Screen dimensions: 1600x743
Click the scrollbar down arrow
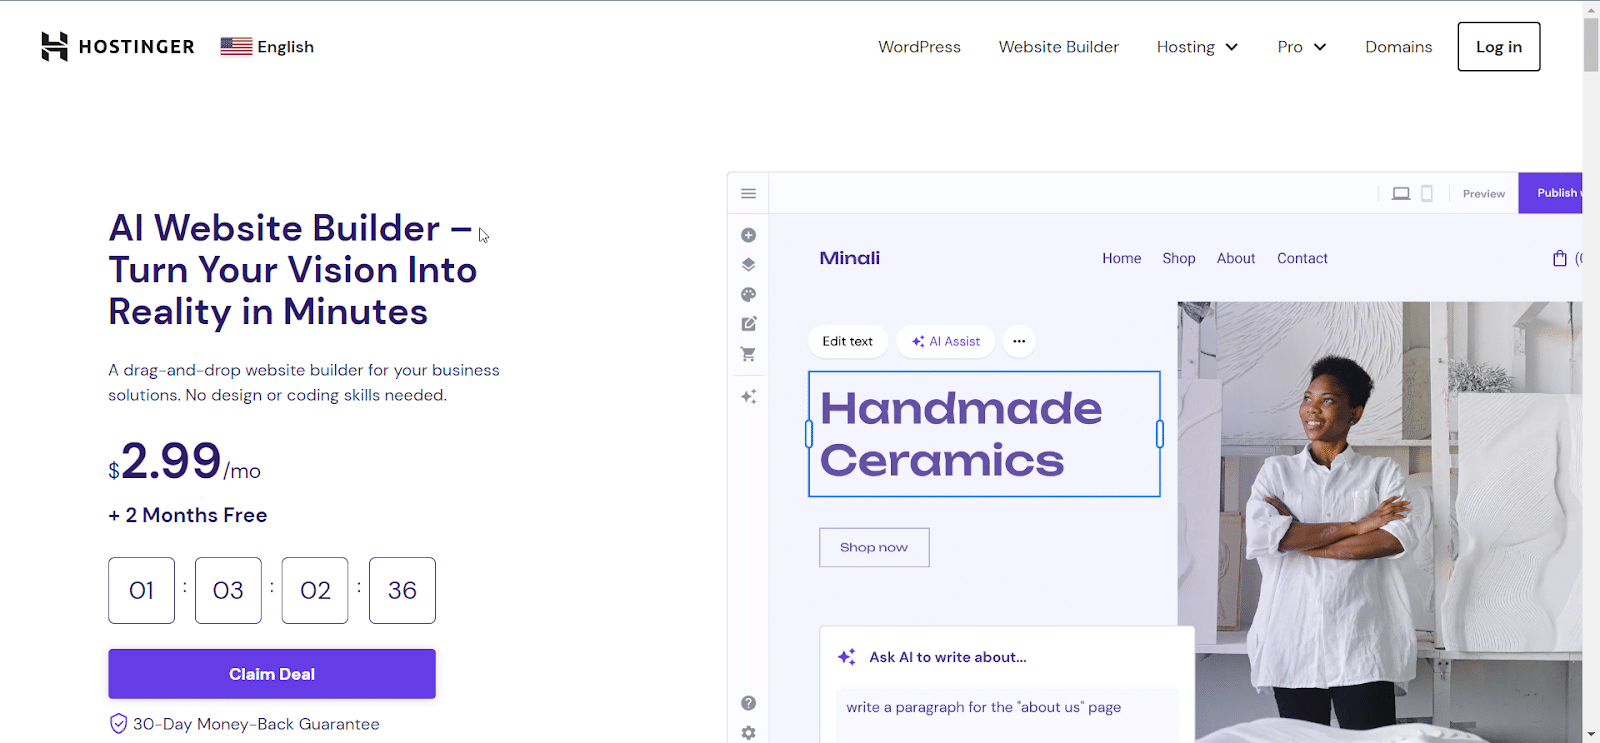click(1591, 734)
